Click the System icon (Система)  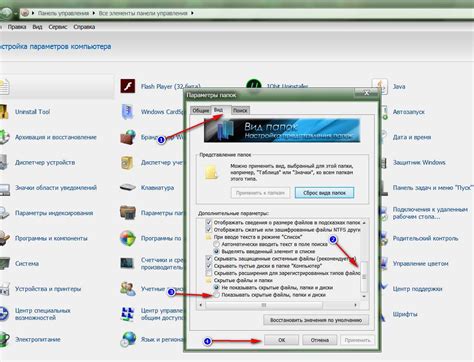click(x=4, y=263)
